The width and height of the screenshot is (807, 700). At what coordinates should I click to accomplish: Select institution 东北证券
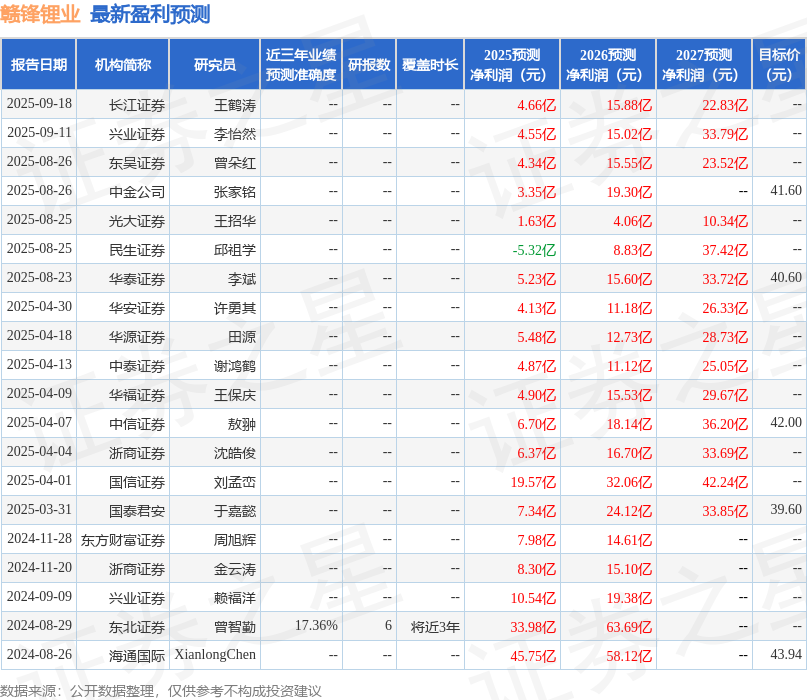pyautogui.click(x=137, y=627)
